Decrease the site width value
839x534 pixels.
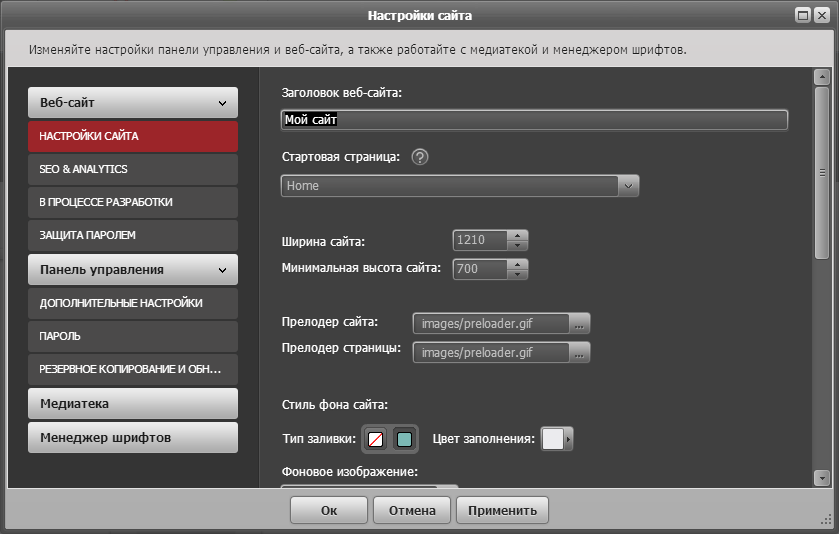click(x=517, y=246)
